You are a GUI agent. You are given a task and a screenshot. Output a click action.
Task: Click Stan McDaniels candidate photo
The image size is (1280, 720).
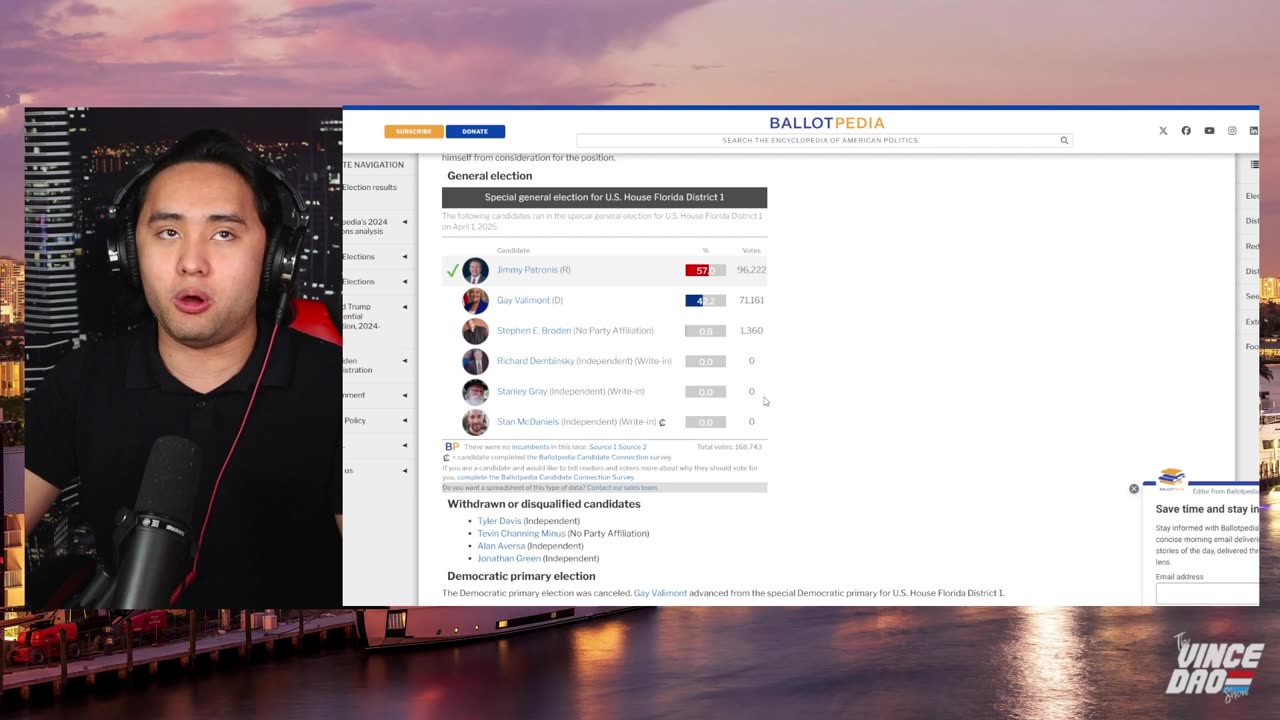pos(475,422)
